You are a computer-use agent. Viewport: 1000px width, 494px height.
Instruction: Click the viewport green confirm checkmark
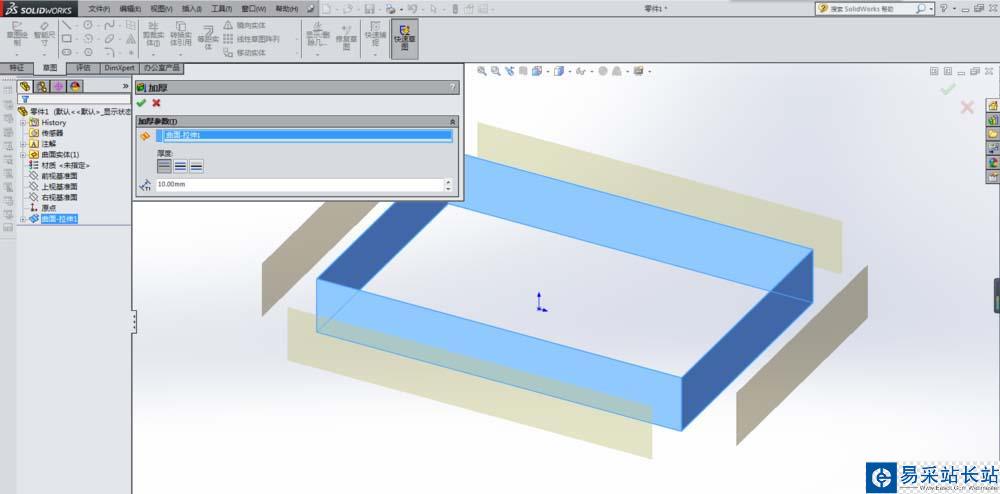coord(948,89)
